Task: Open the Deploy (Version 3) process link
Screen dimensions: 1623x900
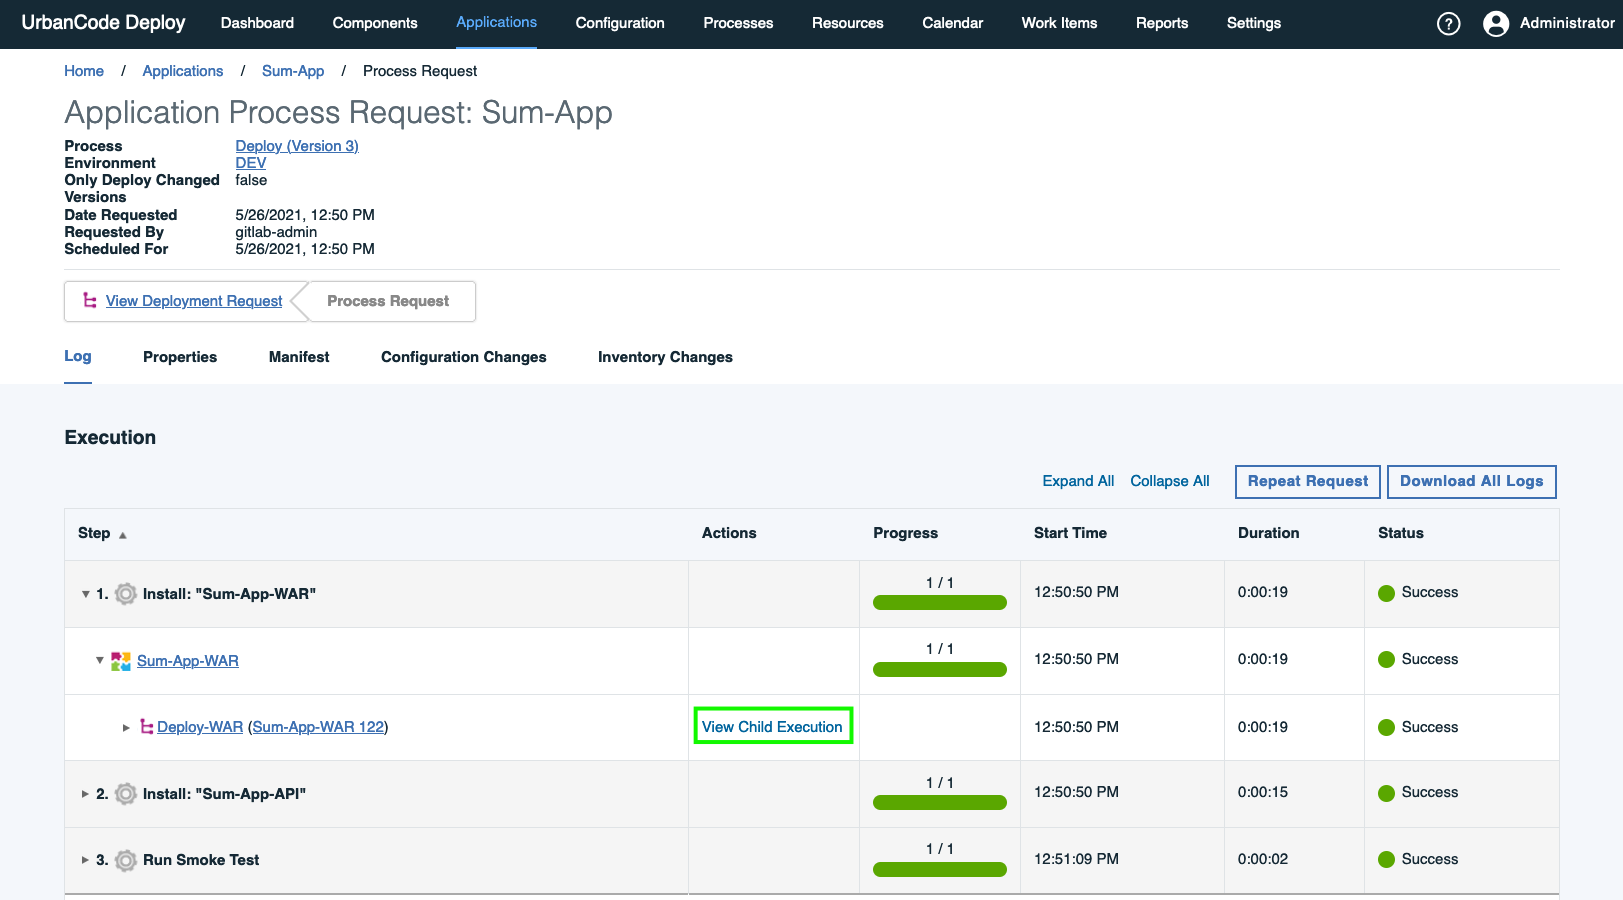Action: tap(297, 146)
